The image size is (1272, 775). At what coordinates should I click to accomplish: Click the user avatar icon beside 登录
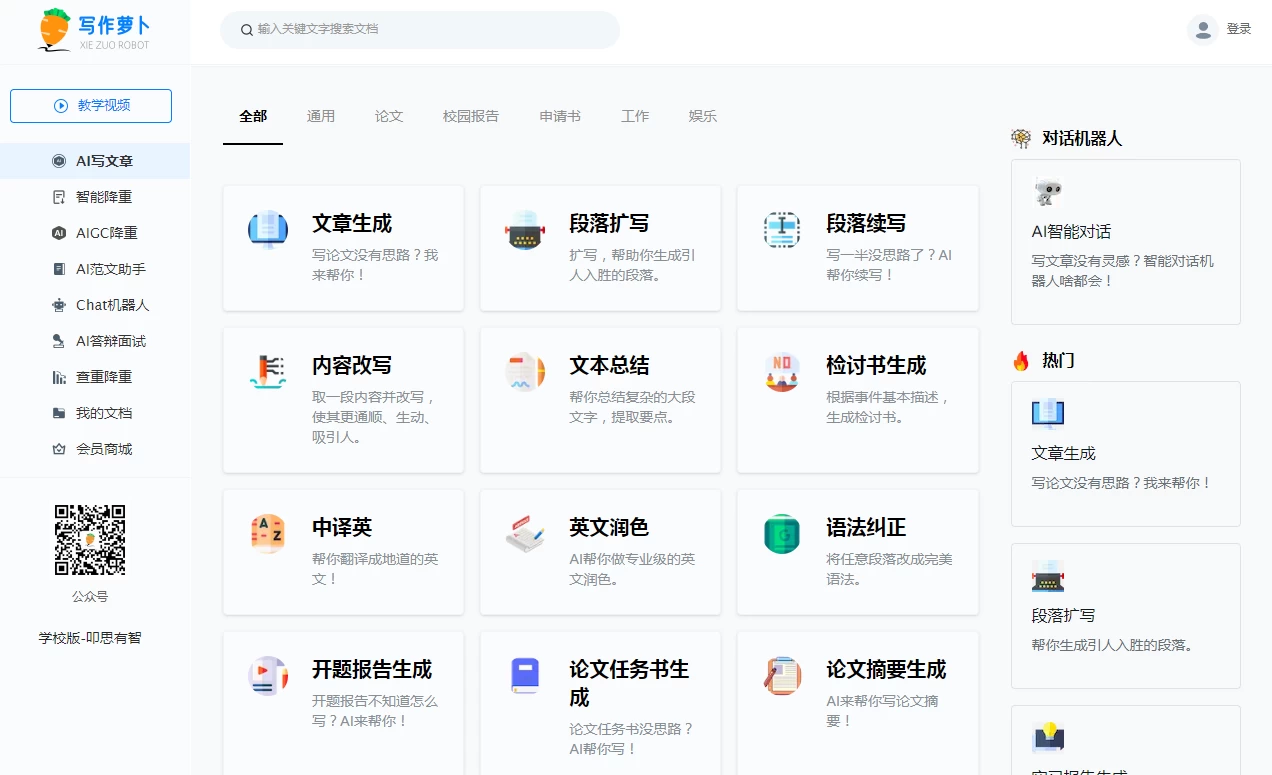point(1202,29)
